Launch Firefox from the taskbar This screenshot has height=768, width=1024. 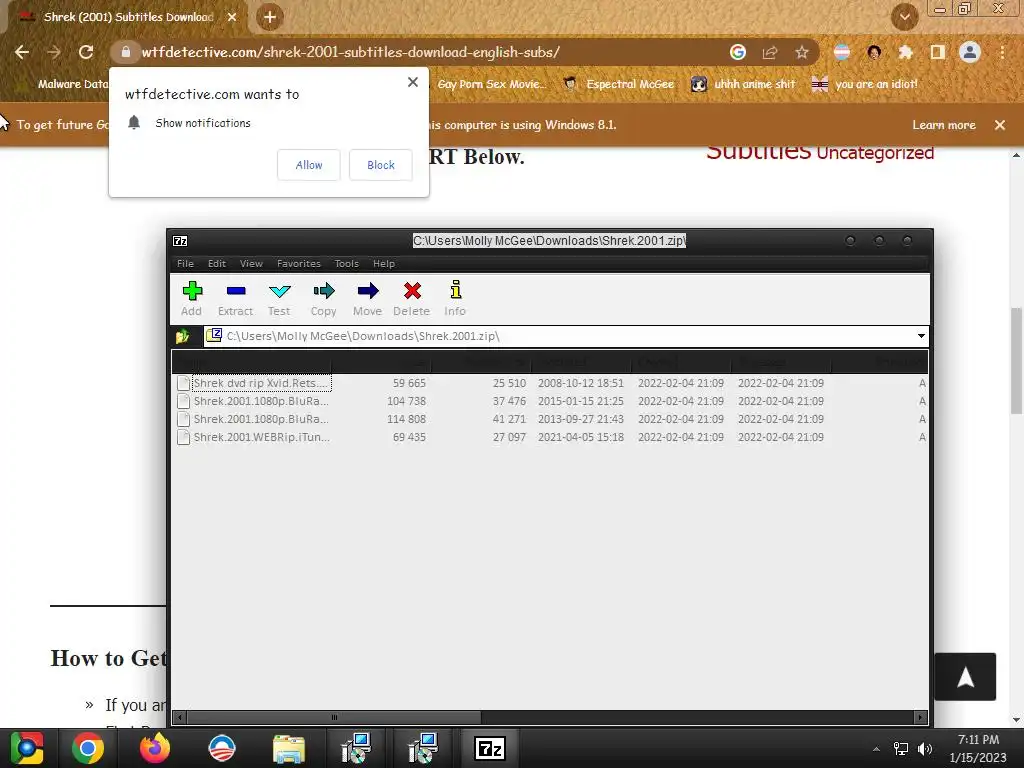(155, 748)
